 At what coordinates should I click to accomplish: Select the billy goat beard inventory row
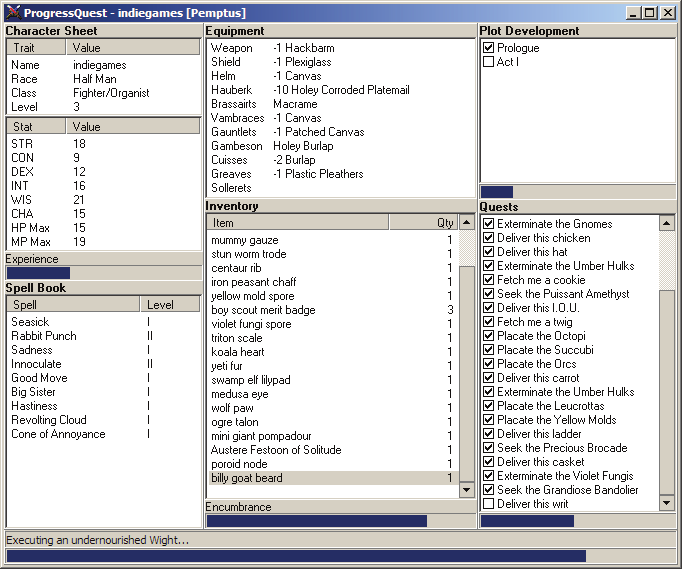pos(333,478)
